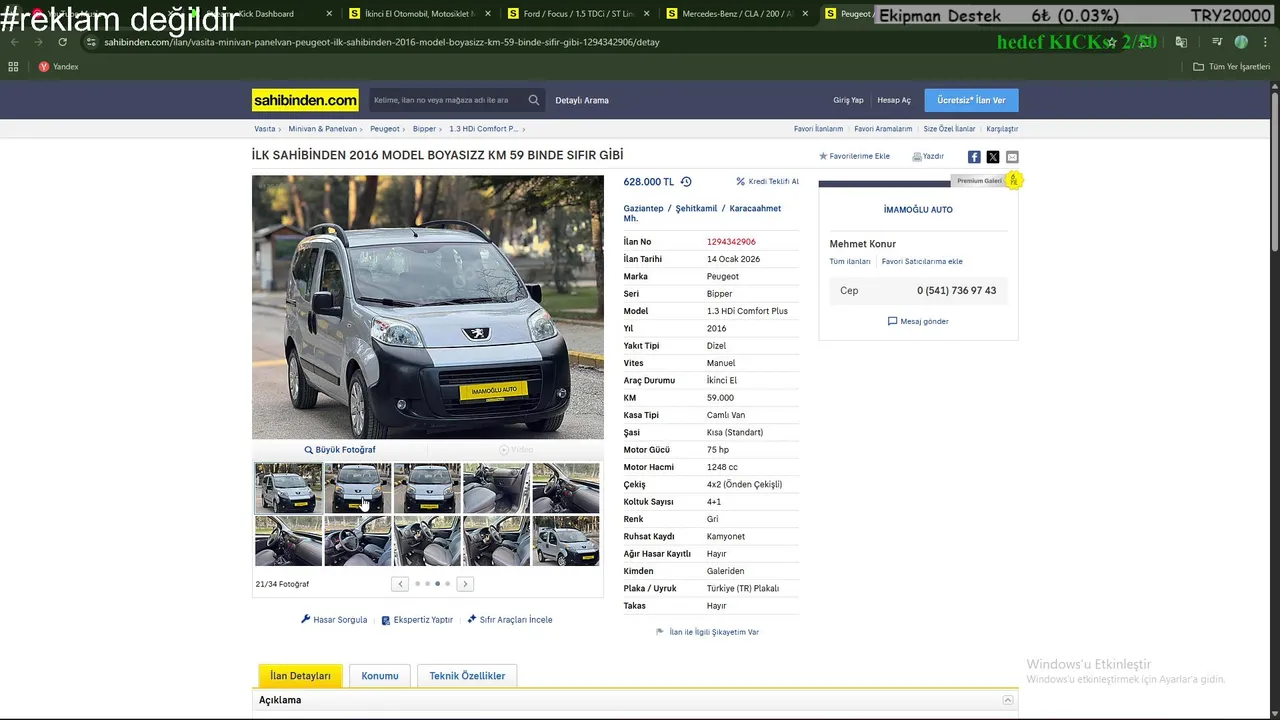
Task: Click Favori Satıcılarıma ekle
Action: tap(922, 261)
